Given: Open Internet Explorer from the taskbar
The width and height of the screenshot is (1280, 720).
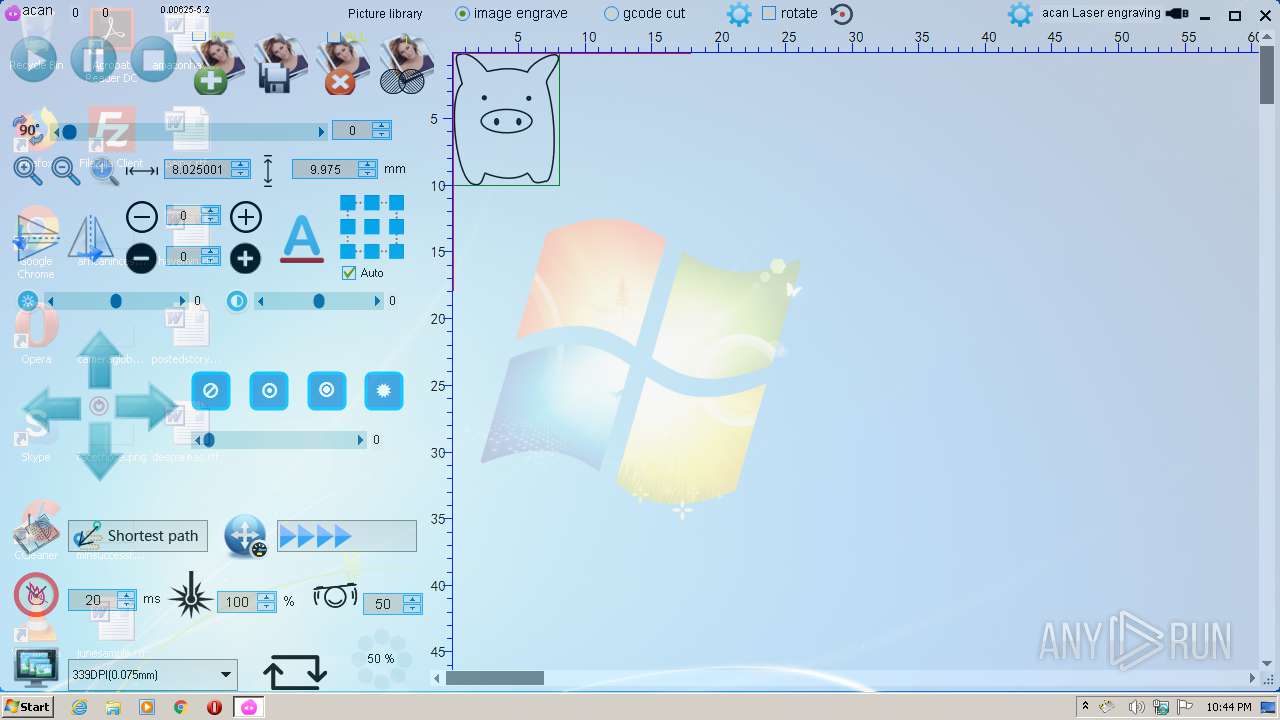Looking at the screenshot, I should pos(80,707).
